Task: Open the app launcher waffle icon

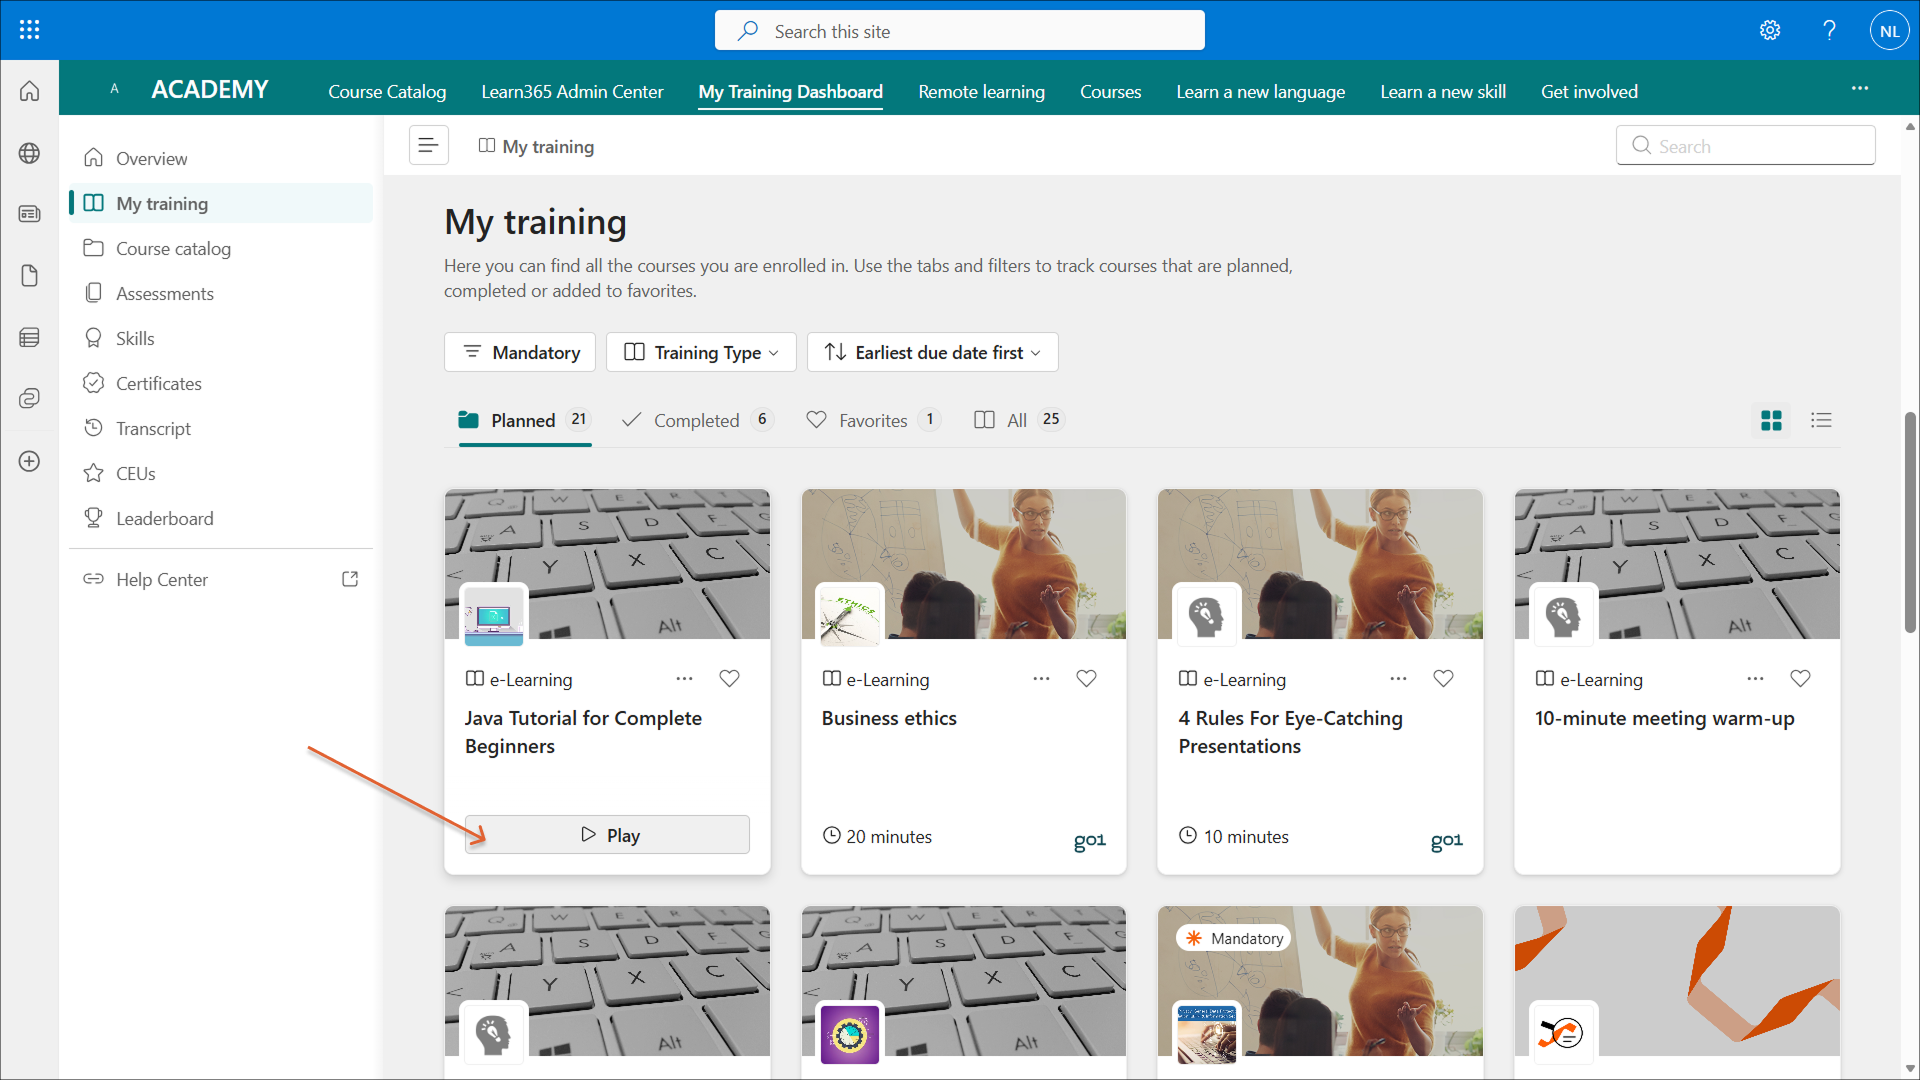Action: [x=29, y=30]
